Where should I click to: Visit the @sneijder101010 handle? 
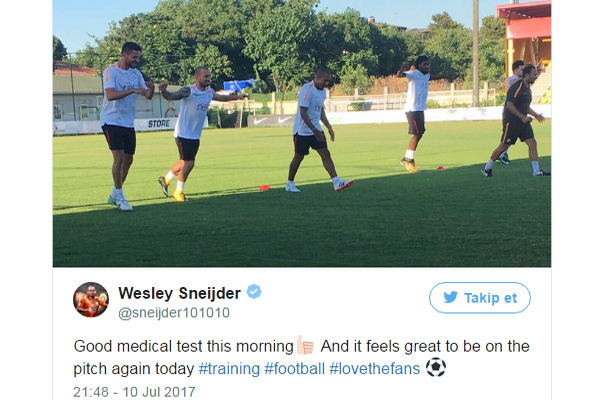click(x=174, y=313)
